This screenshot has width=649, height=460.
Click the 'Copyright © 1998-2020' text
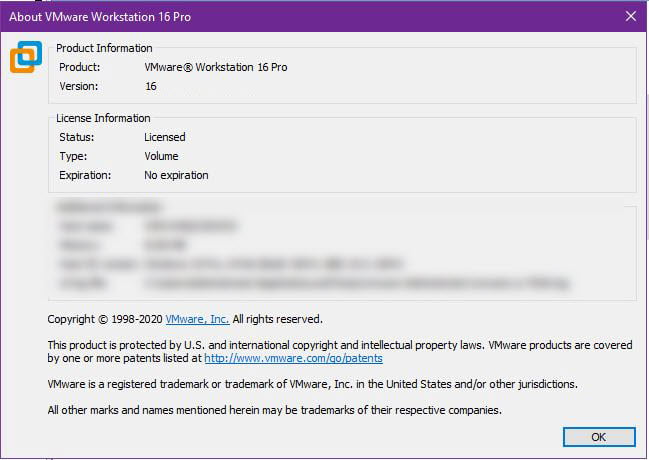(105, 319)
